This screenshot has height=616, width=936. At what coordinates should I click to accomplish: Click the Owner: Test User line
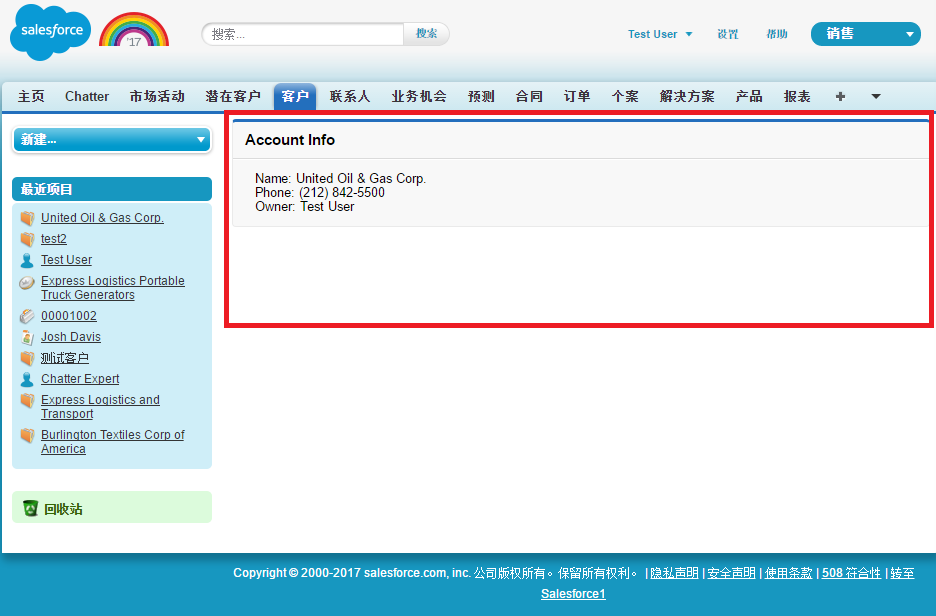[304, 207]
